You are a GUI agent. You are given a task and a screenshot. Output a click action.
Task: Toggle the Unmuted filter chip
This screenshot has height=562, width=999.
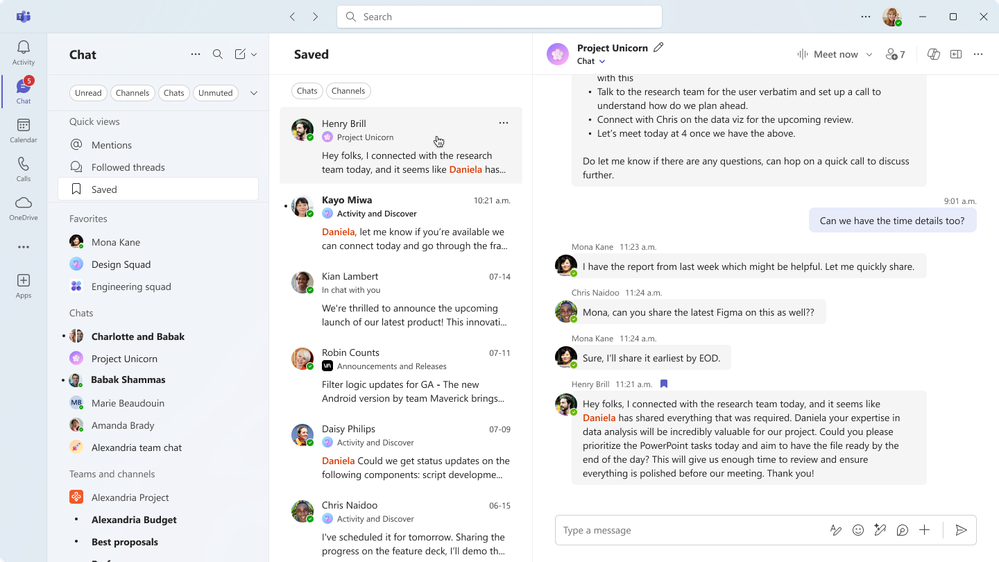coord(215,93)
